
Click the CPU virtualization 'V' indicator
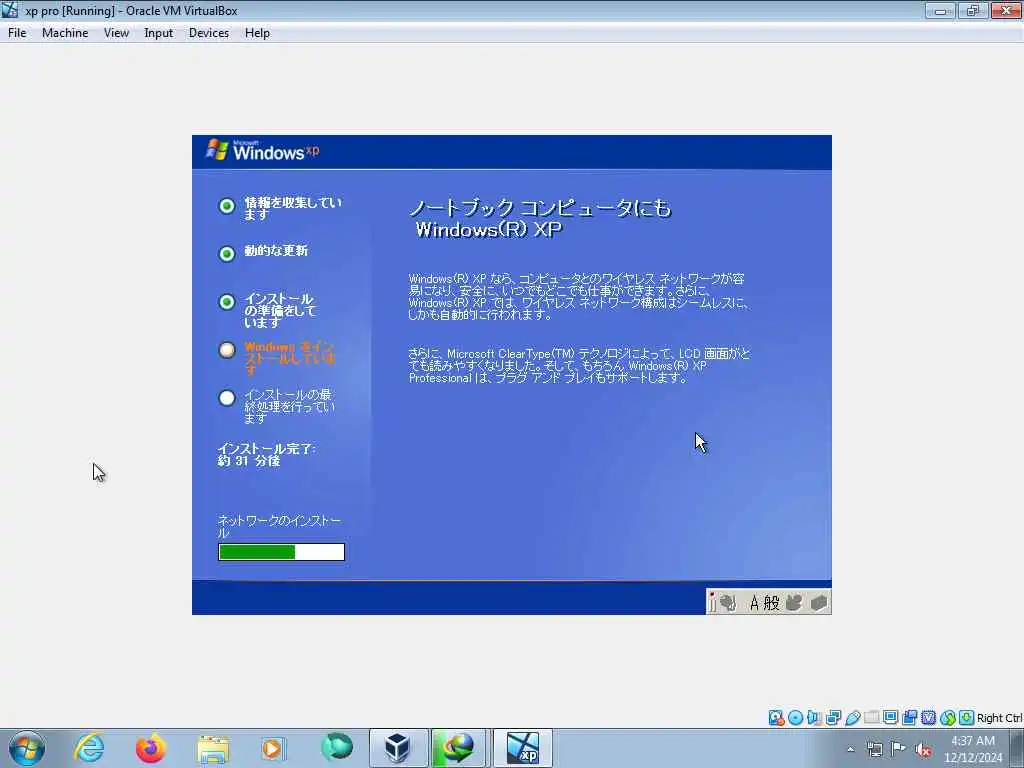click(928, 718)
